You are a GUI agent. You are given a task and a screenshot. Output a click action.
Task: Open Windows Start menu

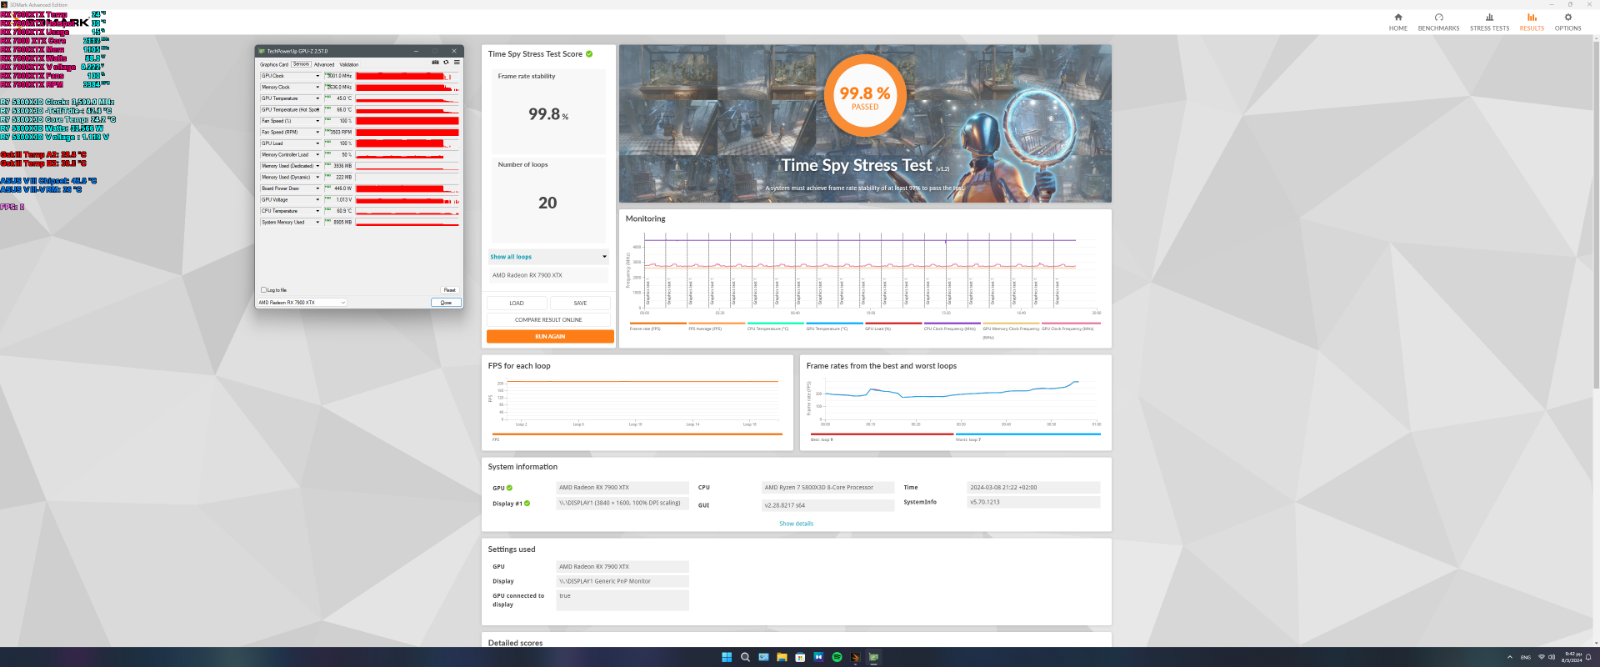click(727, 657)
